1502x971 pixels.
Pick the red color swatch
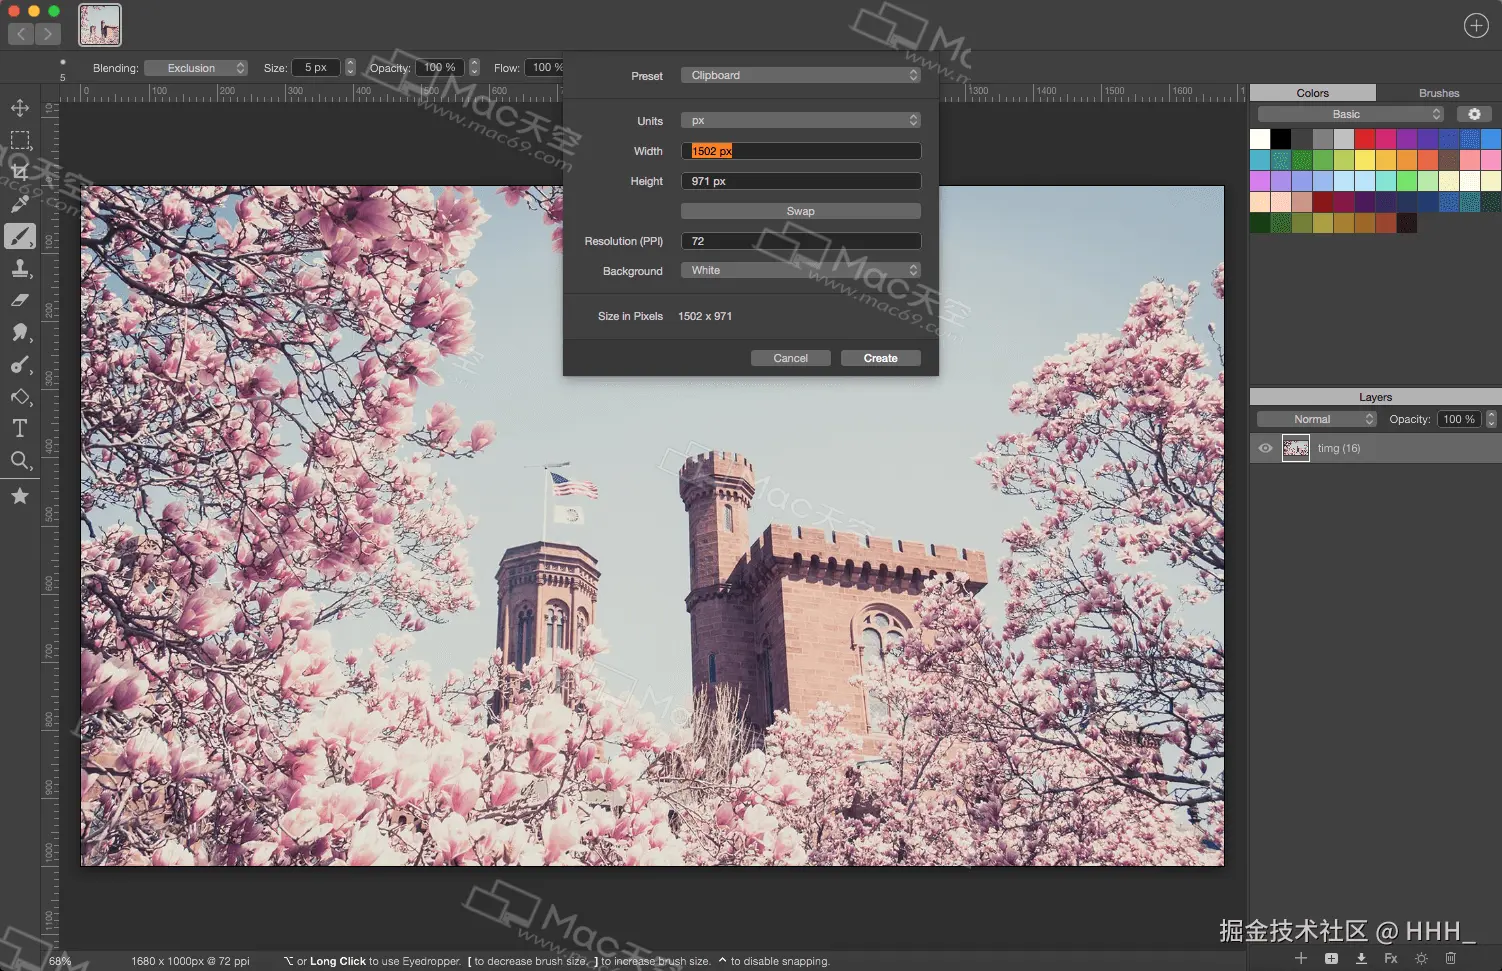click(1365, 139)
